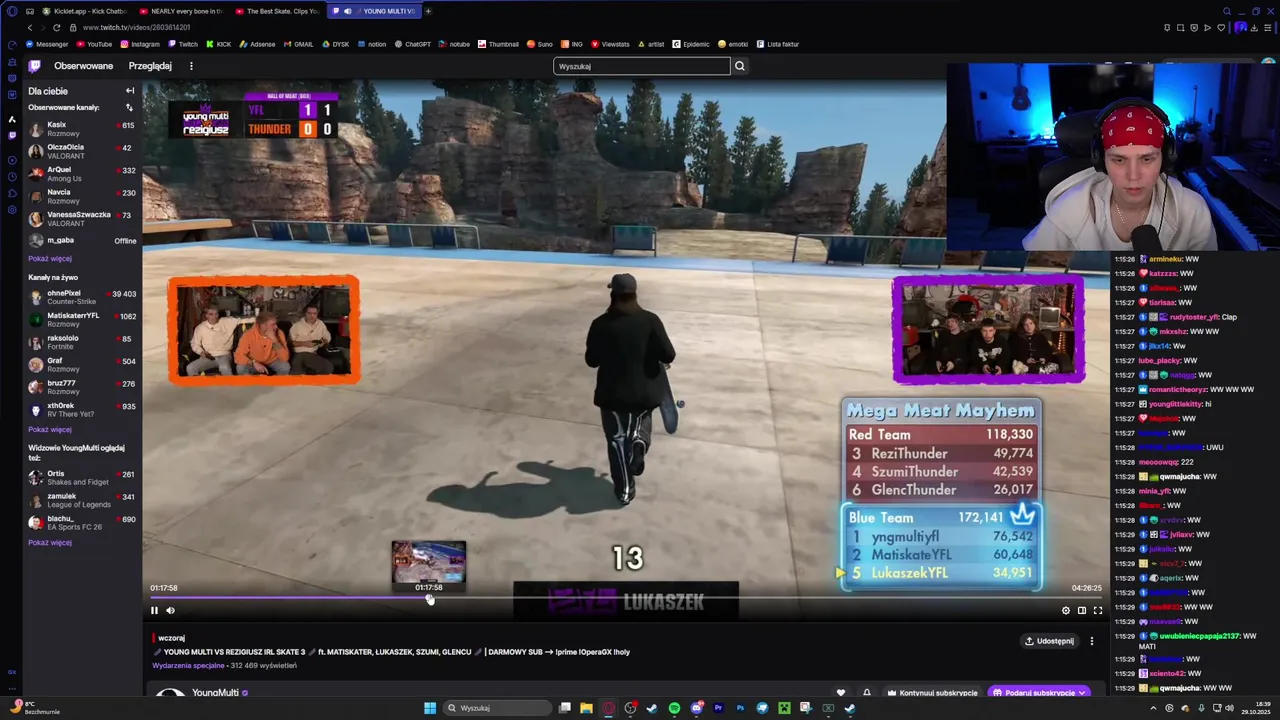
Task: Open bruz777 channel in sidebar
Action: (82, 388)
